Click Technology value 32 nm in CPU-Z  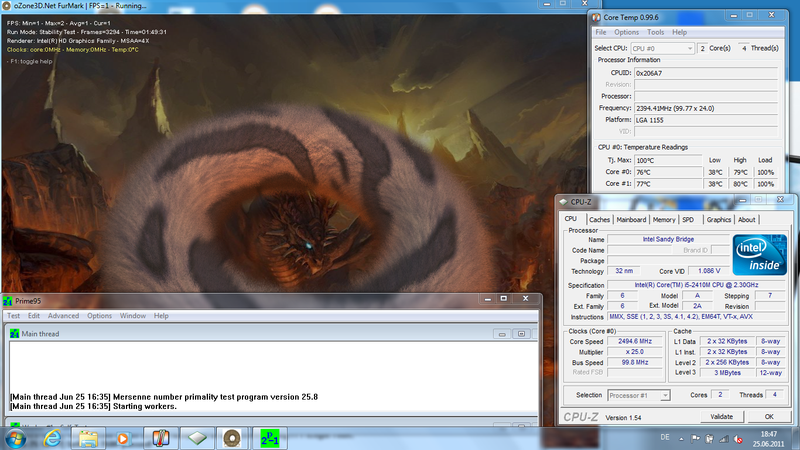623,271
